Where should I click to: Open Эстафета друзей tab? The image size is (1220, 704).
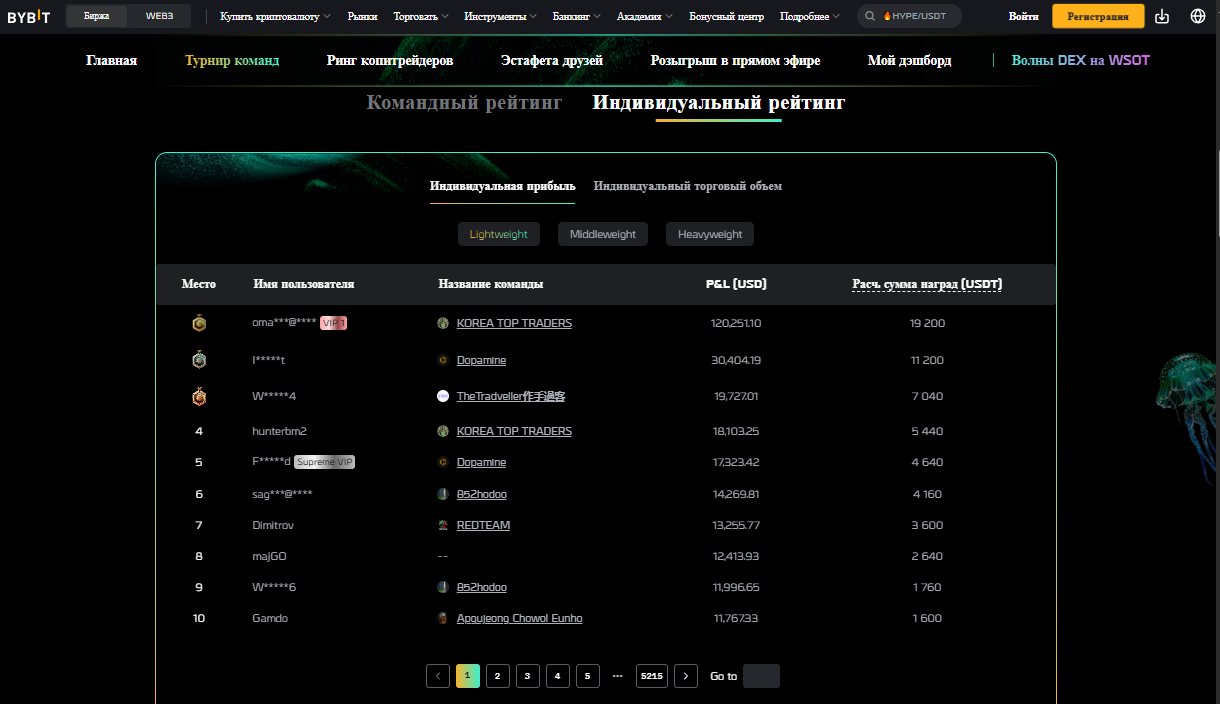(x=552, y=60)
